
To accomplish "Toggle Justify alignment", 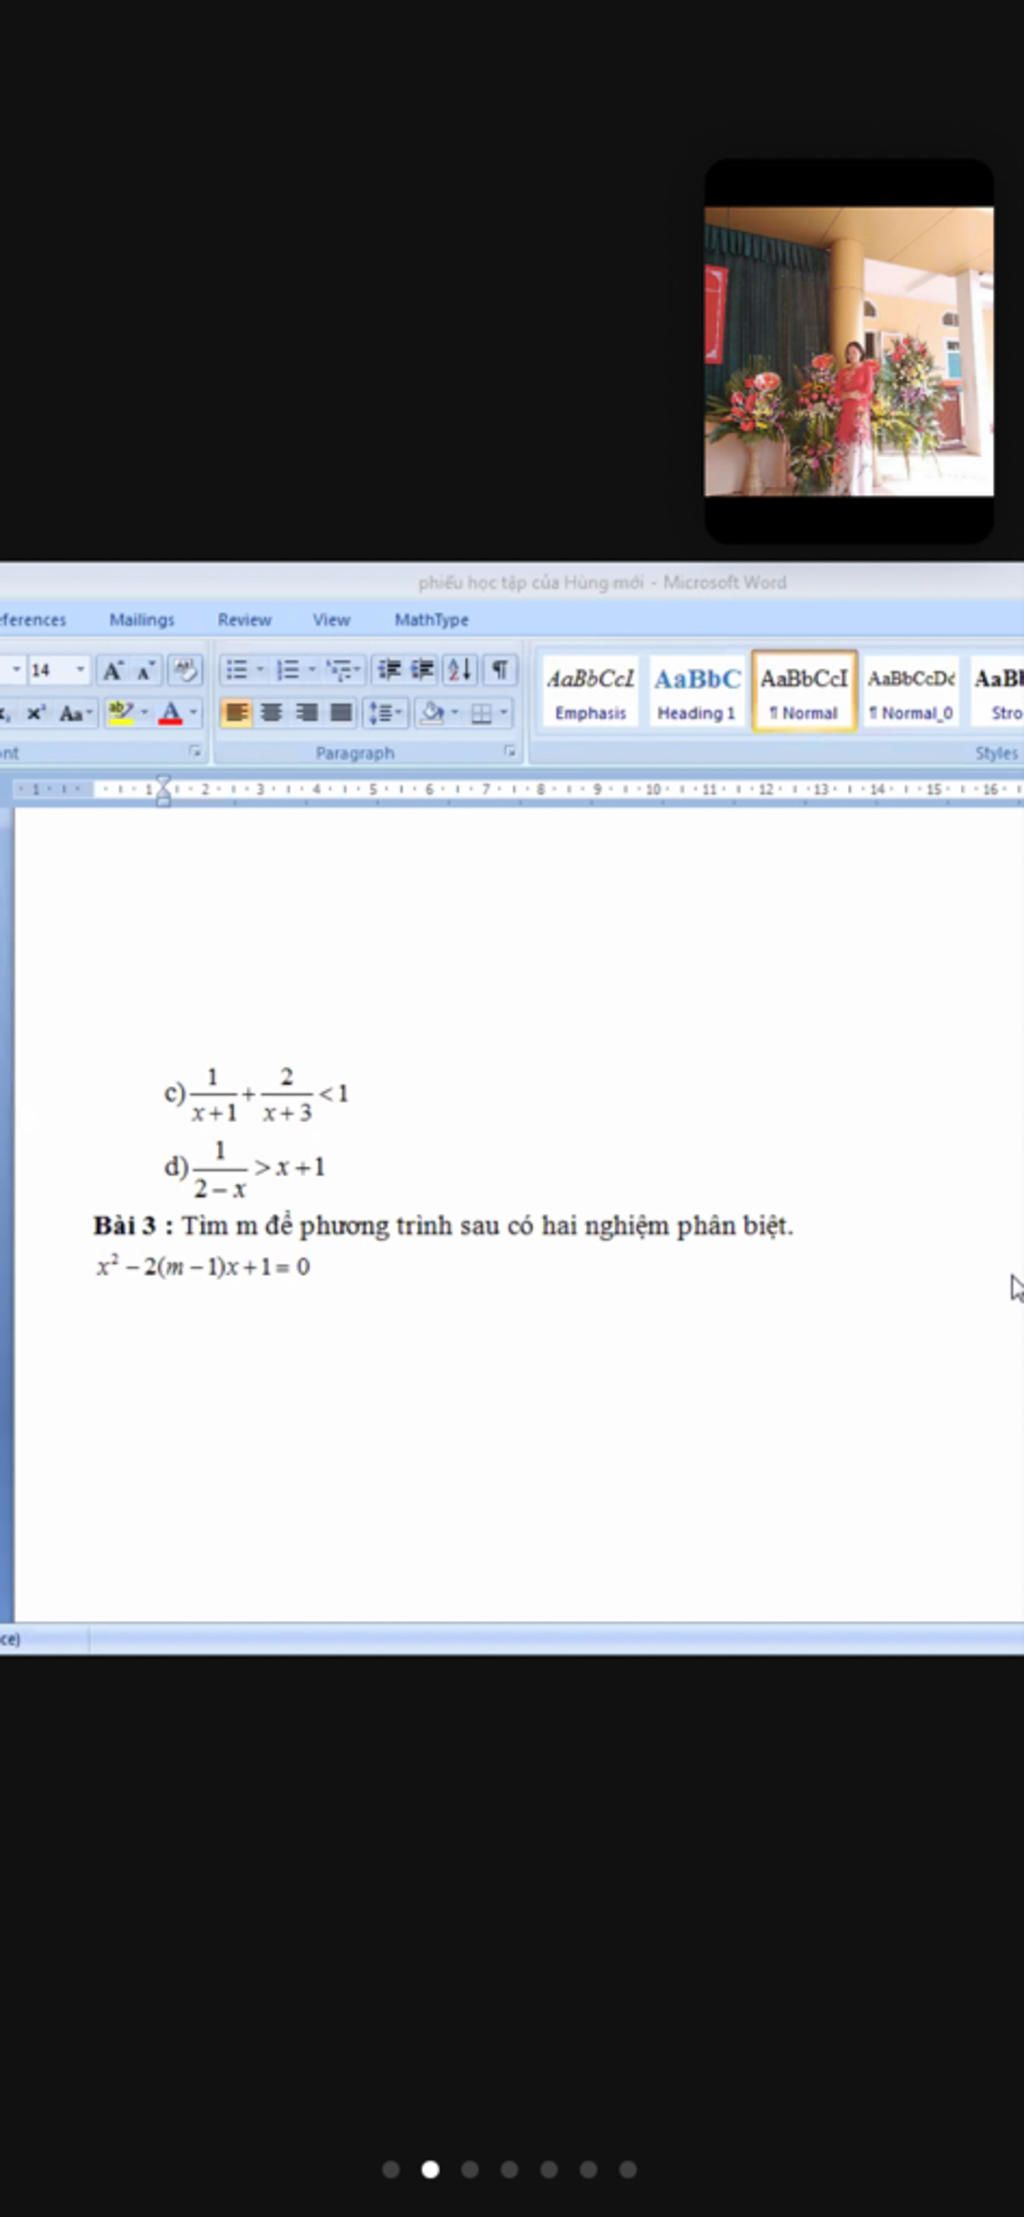I will pos(341,714).
